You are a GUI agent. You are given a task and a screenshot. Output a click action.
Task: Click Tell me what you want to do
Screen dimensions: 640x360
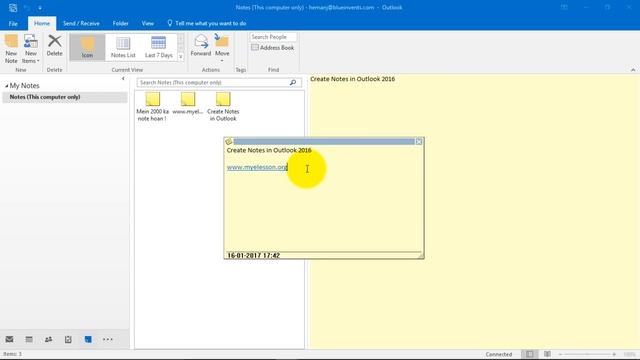pos(207,24)
